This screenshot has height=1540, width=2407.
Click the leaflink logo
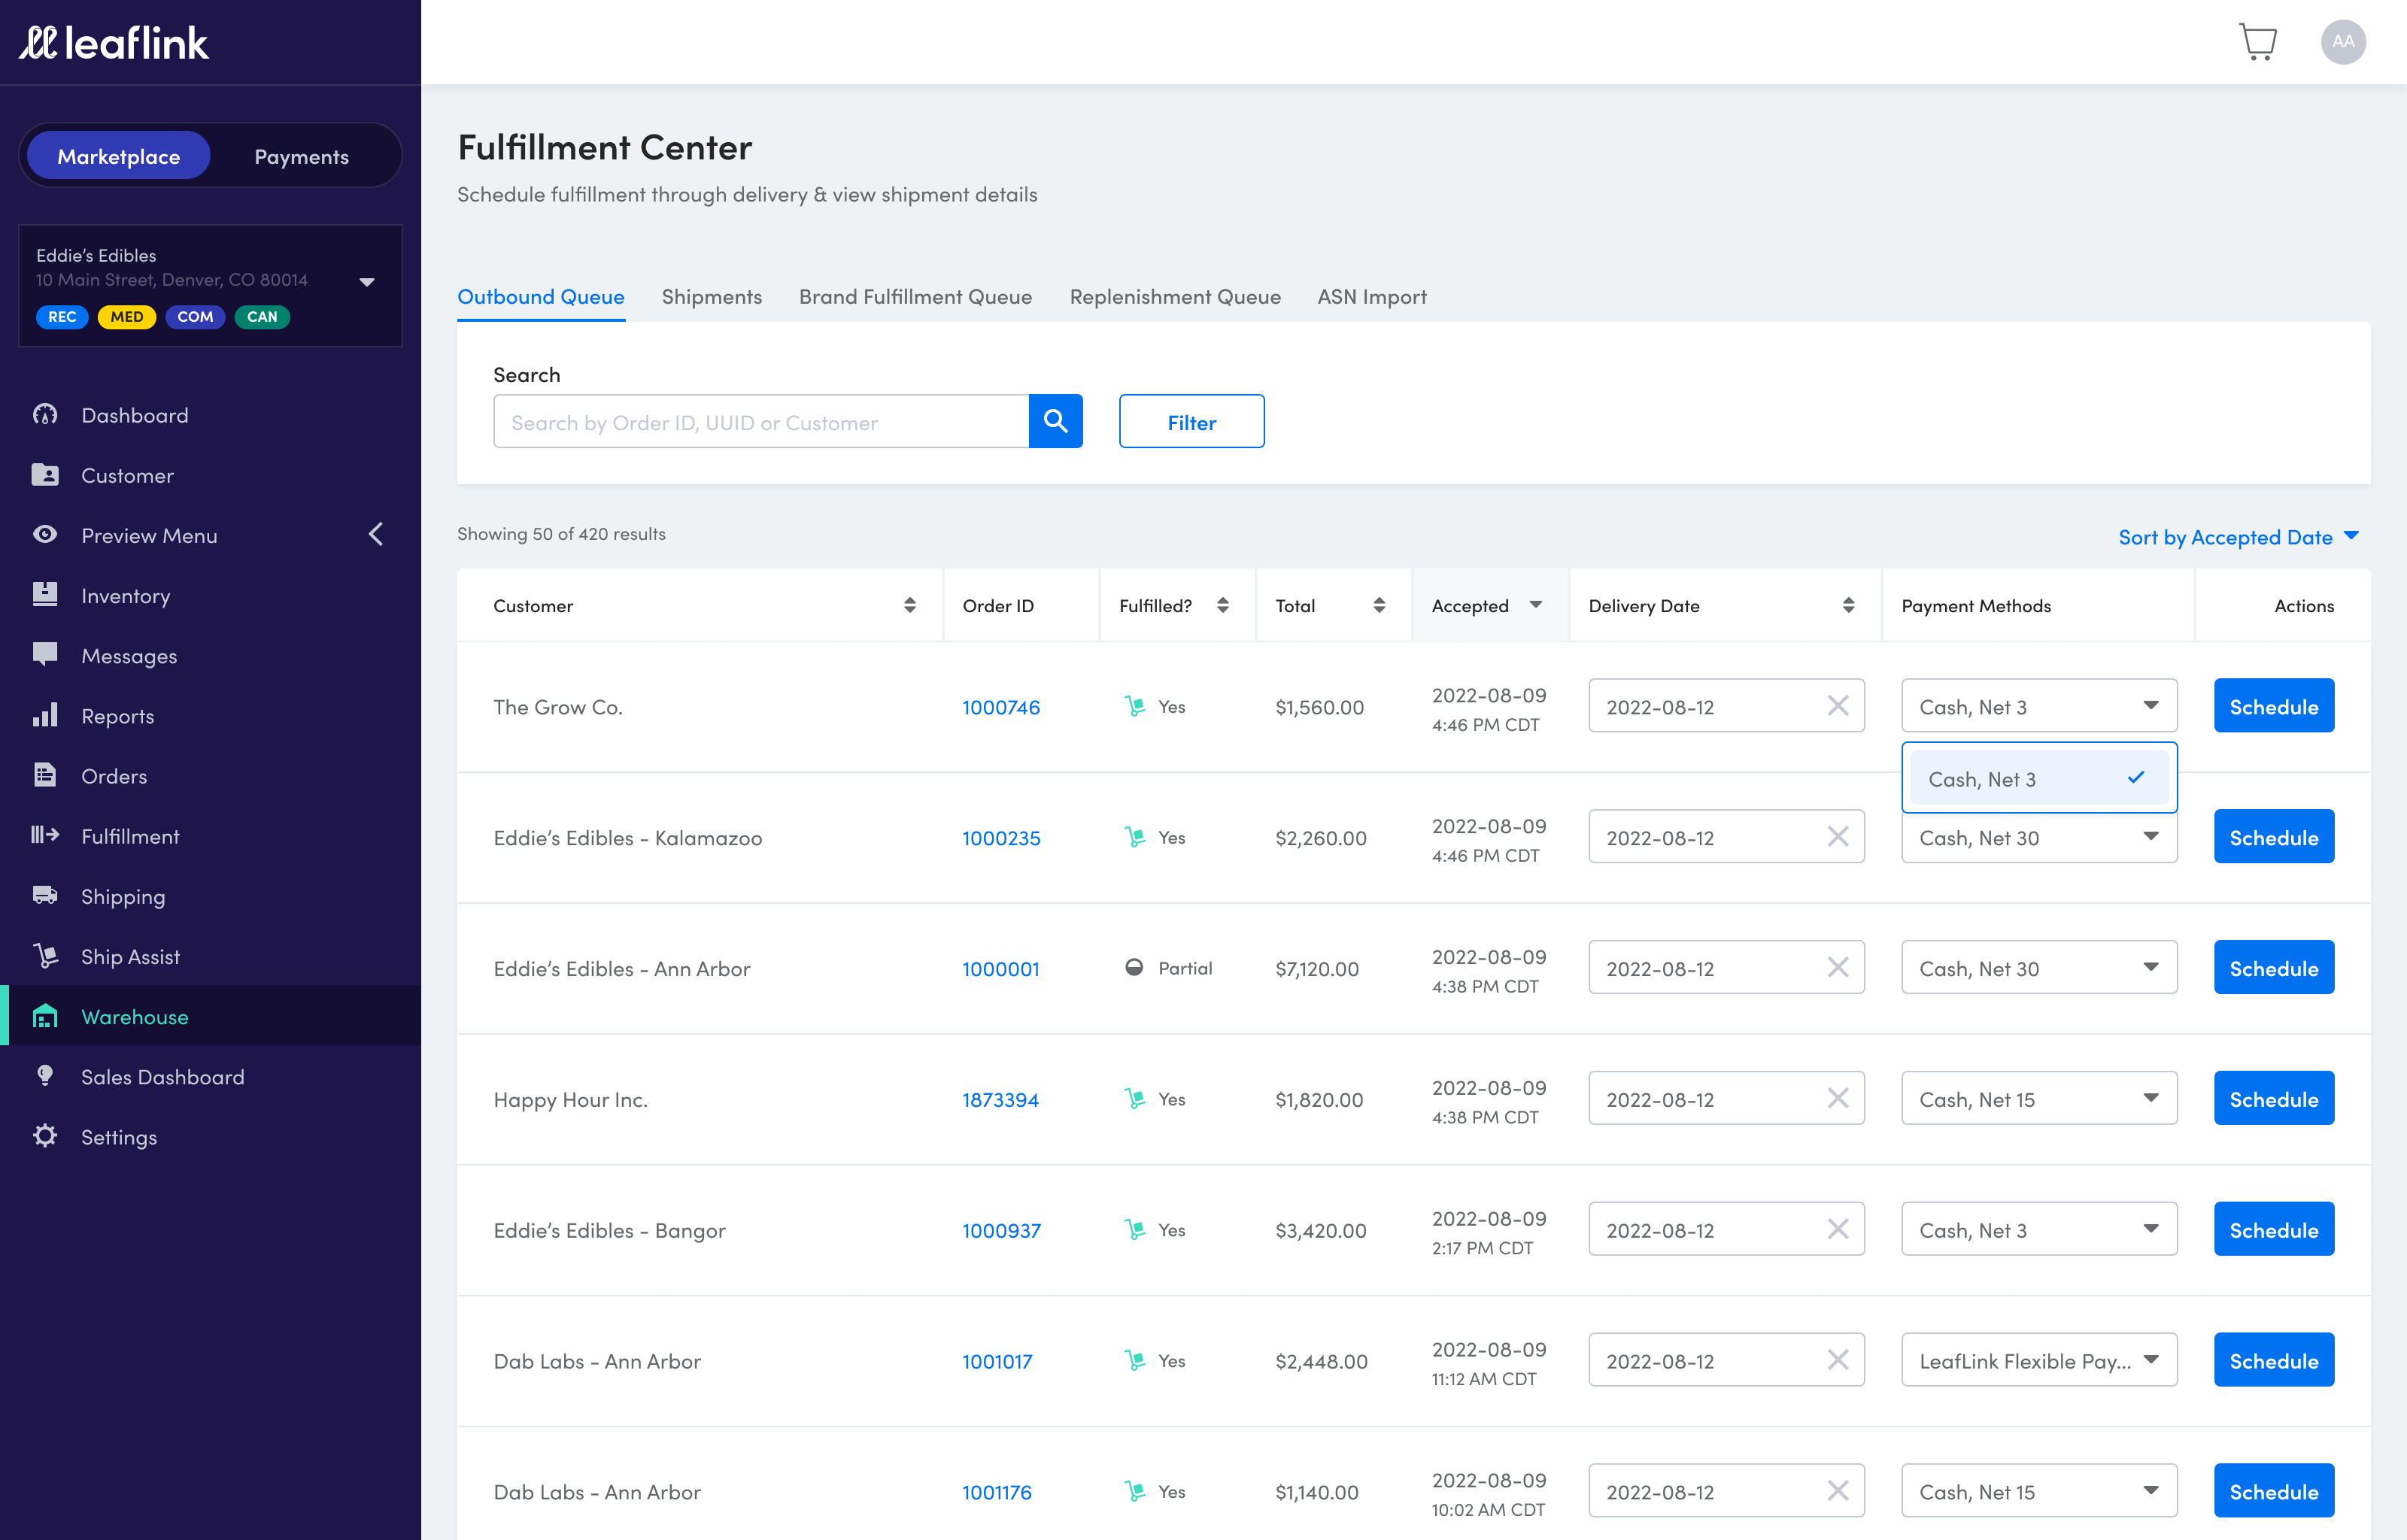point(114,43)
